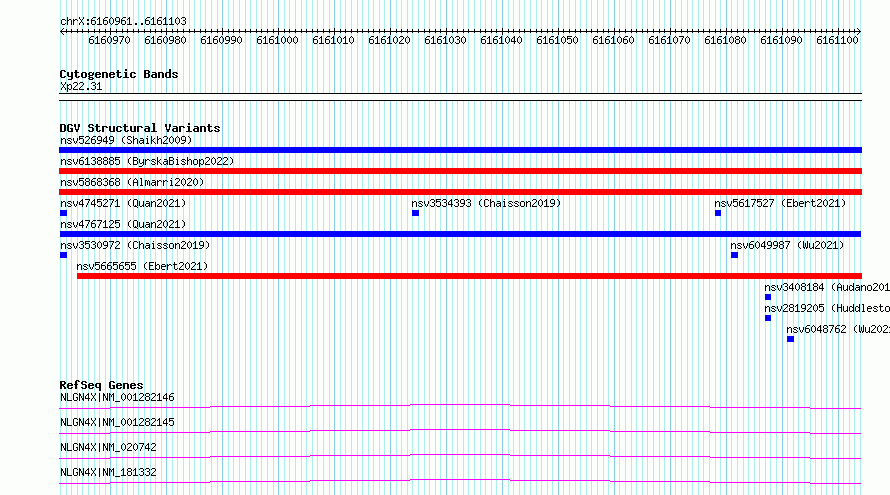
Task: Click the NLGN4X|NM_001282145 gene label
Action: click(117, 422)
